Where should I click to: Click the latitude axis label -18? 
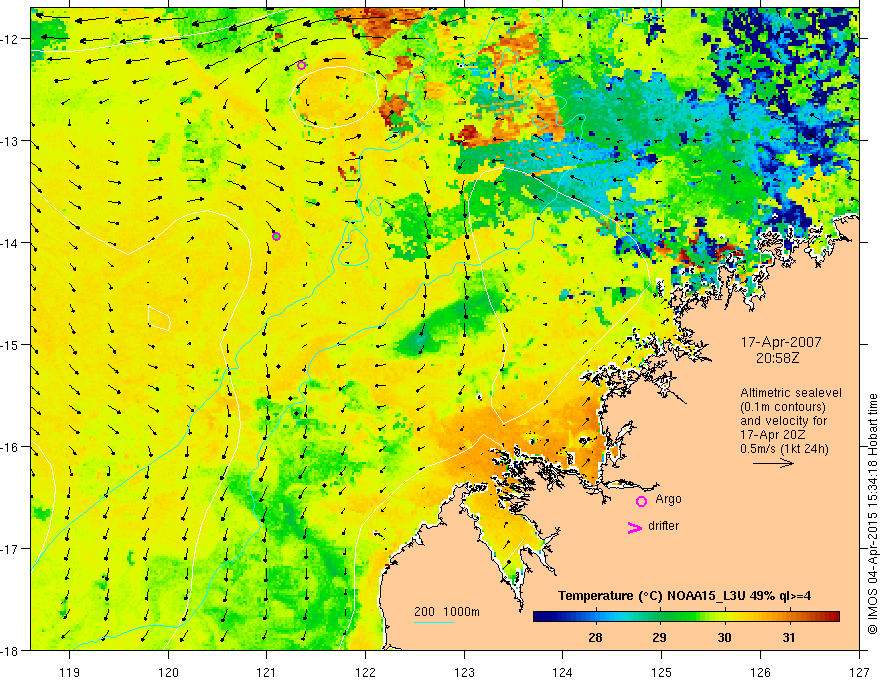click(x=11, y=651)
